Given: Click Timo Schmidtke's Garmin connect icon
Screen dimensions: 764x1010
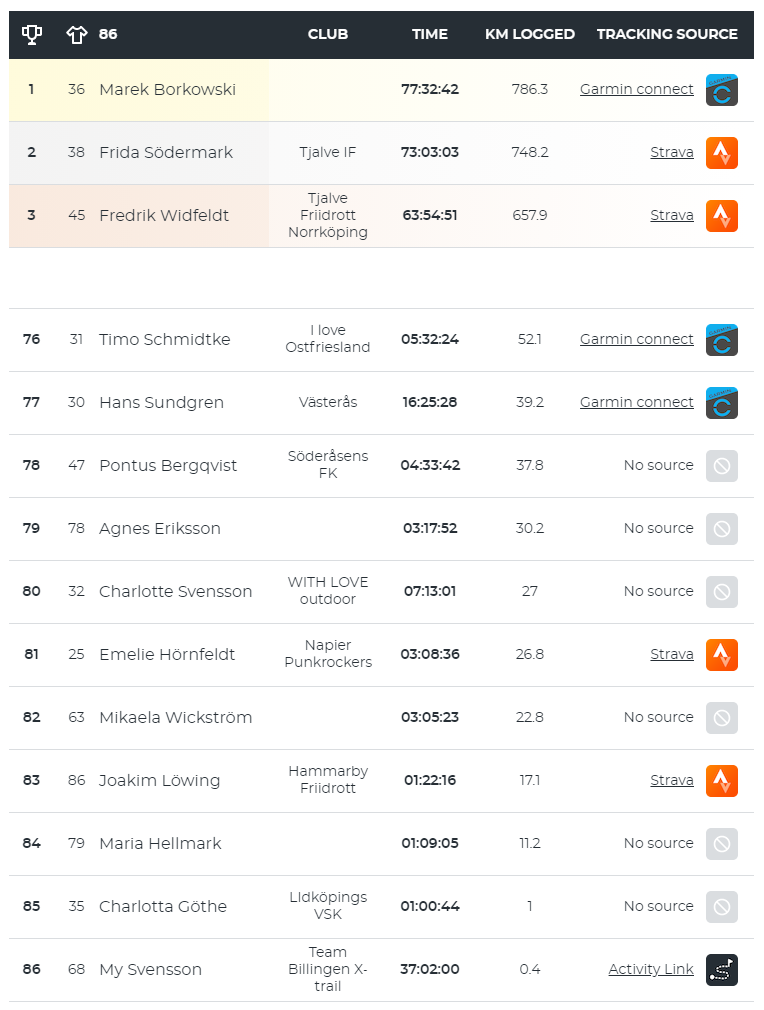Looking at the screenshot, I should (721, 339).
